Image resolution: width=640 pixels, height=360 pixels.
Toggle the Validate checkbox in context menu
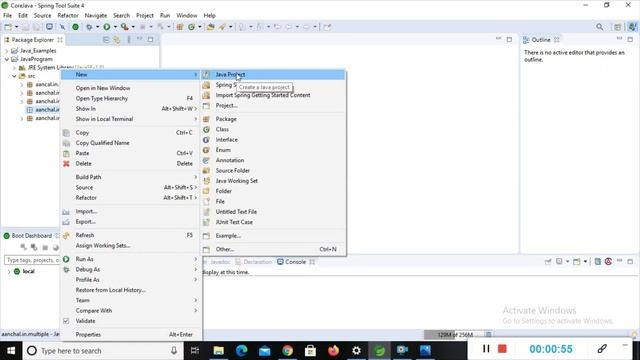(x=66, y=321)
